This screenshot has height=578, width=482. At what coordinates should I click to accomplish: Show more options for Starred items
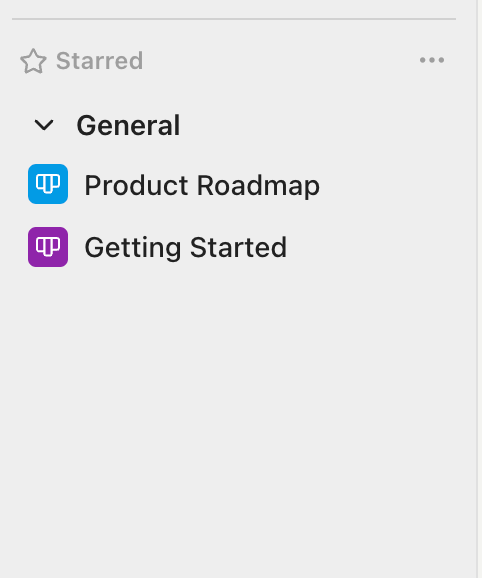(432, 60)
